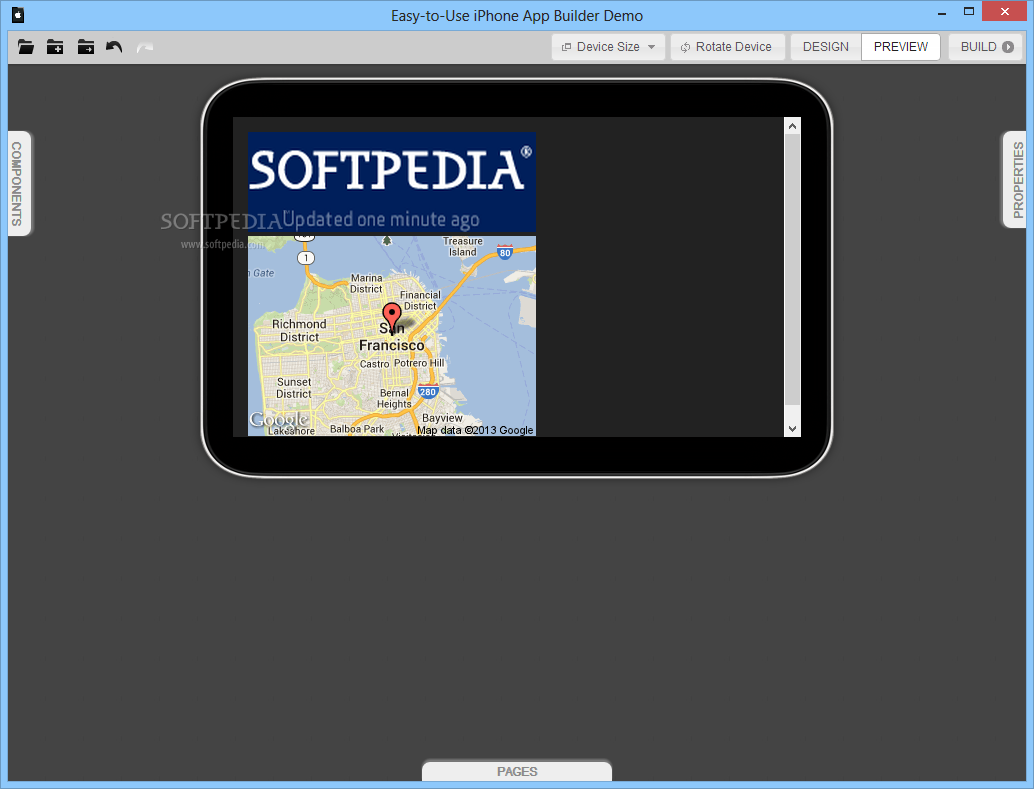Open project via the open-folder icon

pos(26,47)
